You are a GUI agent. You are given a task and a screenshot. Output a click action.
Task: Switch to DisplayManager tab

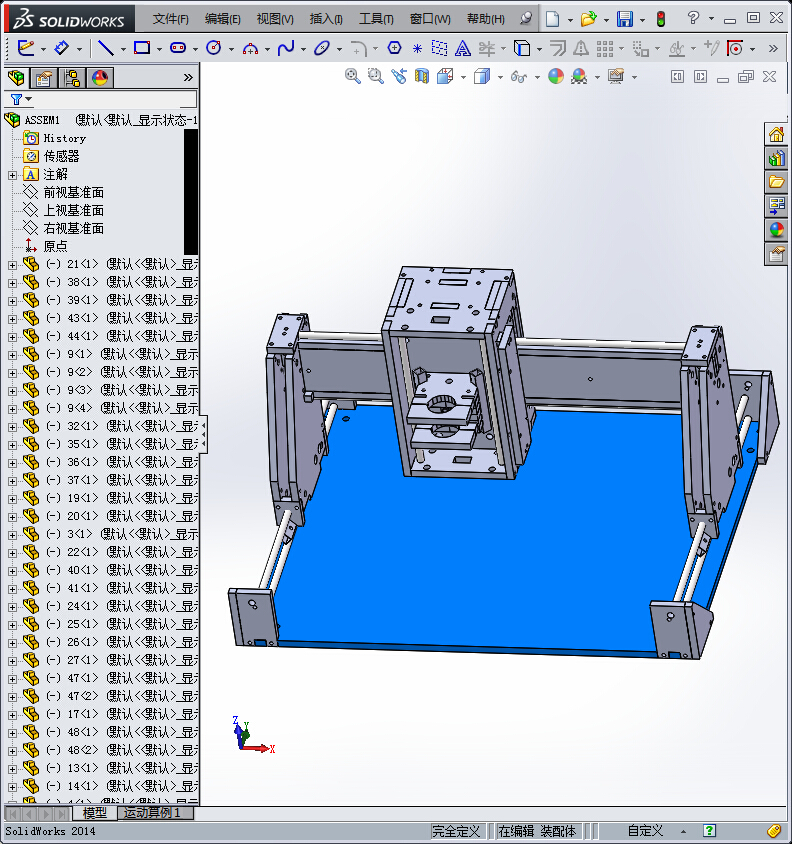[100, 79]
